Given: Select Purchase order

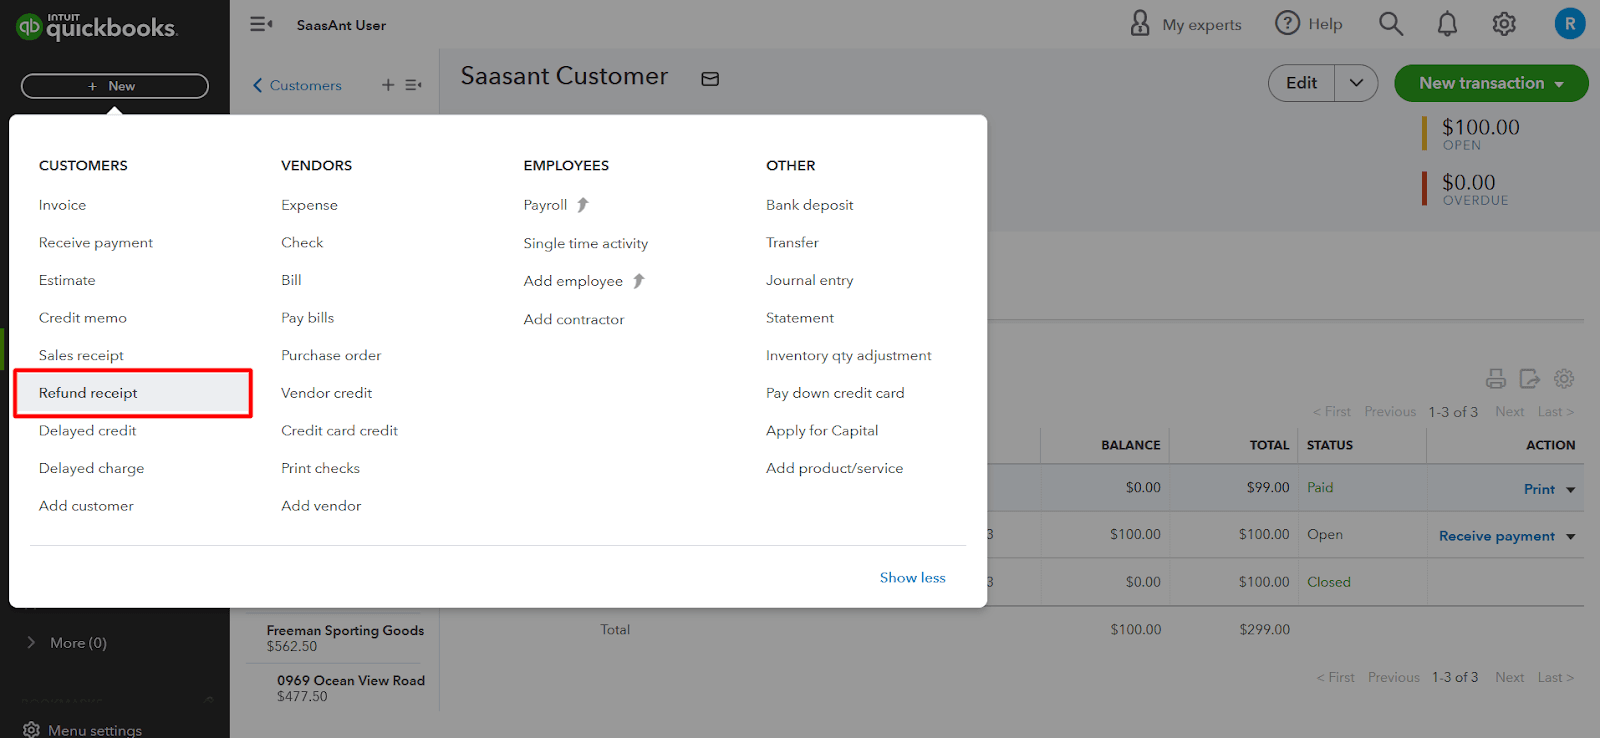Looking at the screenshot, I should (331, 356).
